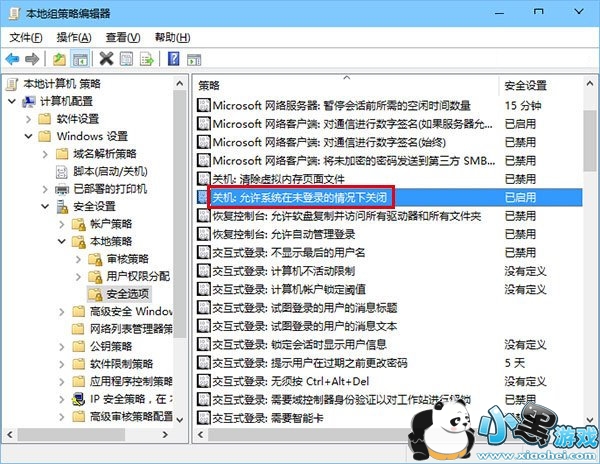Image resolution: width=600 pixels, height=464 pixels.
Task: Select 已部署的打印机 tree node
Action: pos(110,189)
